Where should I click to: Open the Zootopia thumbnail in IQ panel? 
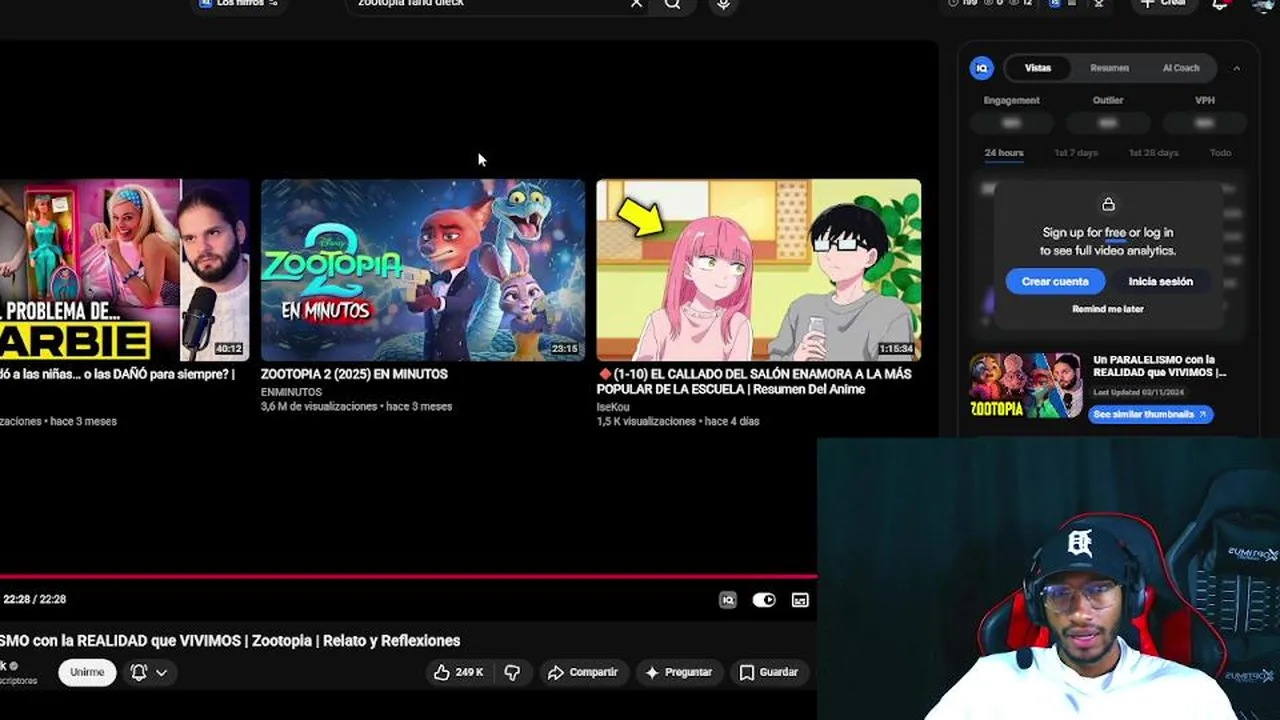pyautogui.click(x=1025, y=385)
